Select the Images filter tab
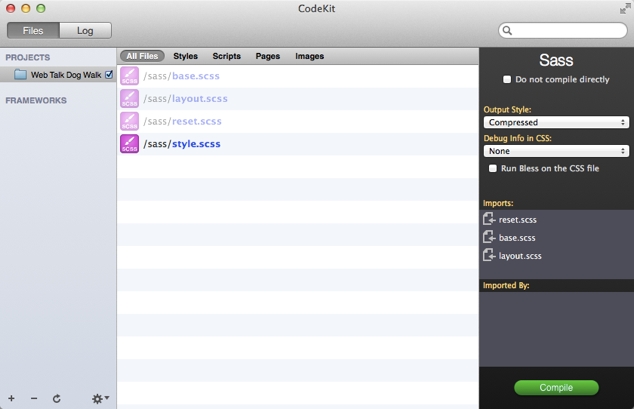Viewport: 634px width, 409px height. [309, 56]
